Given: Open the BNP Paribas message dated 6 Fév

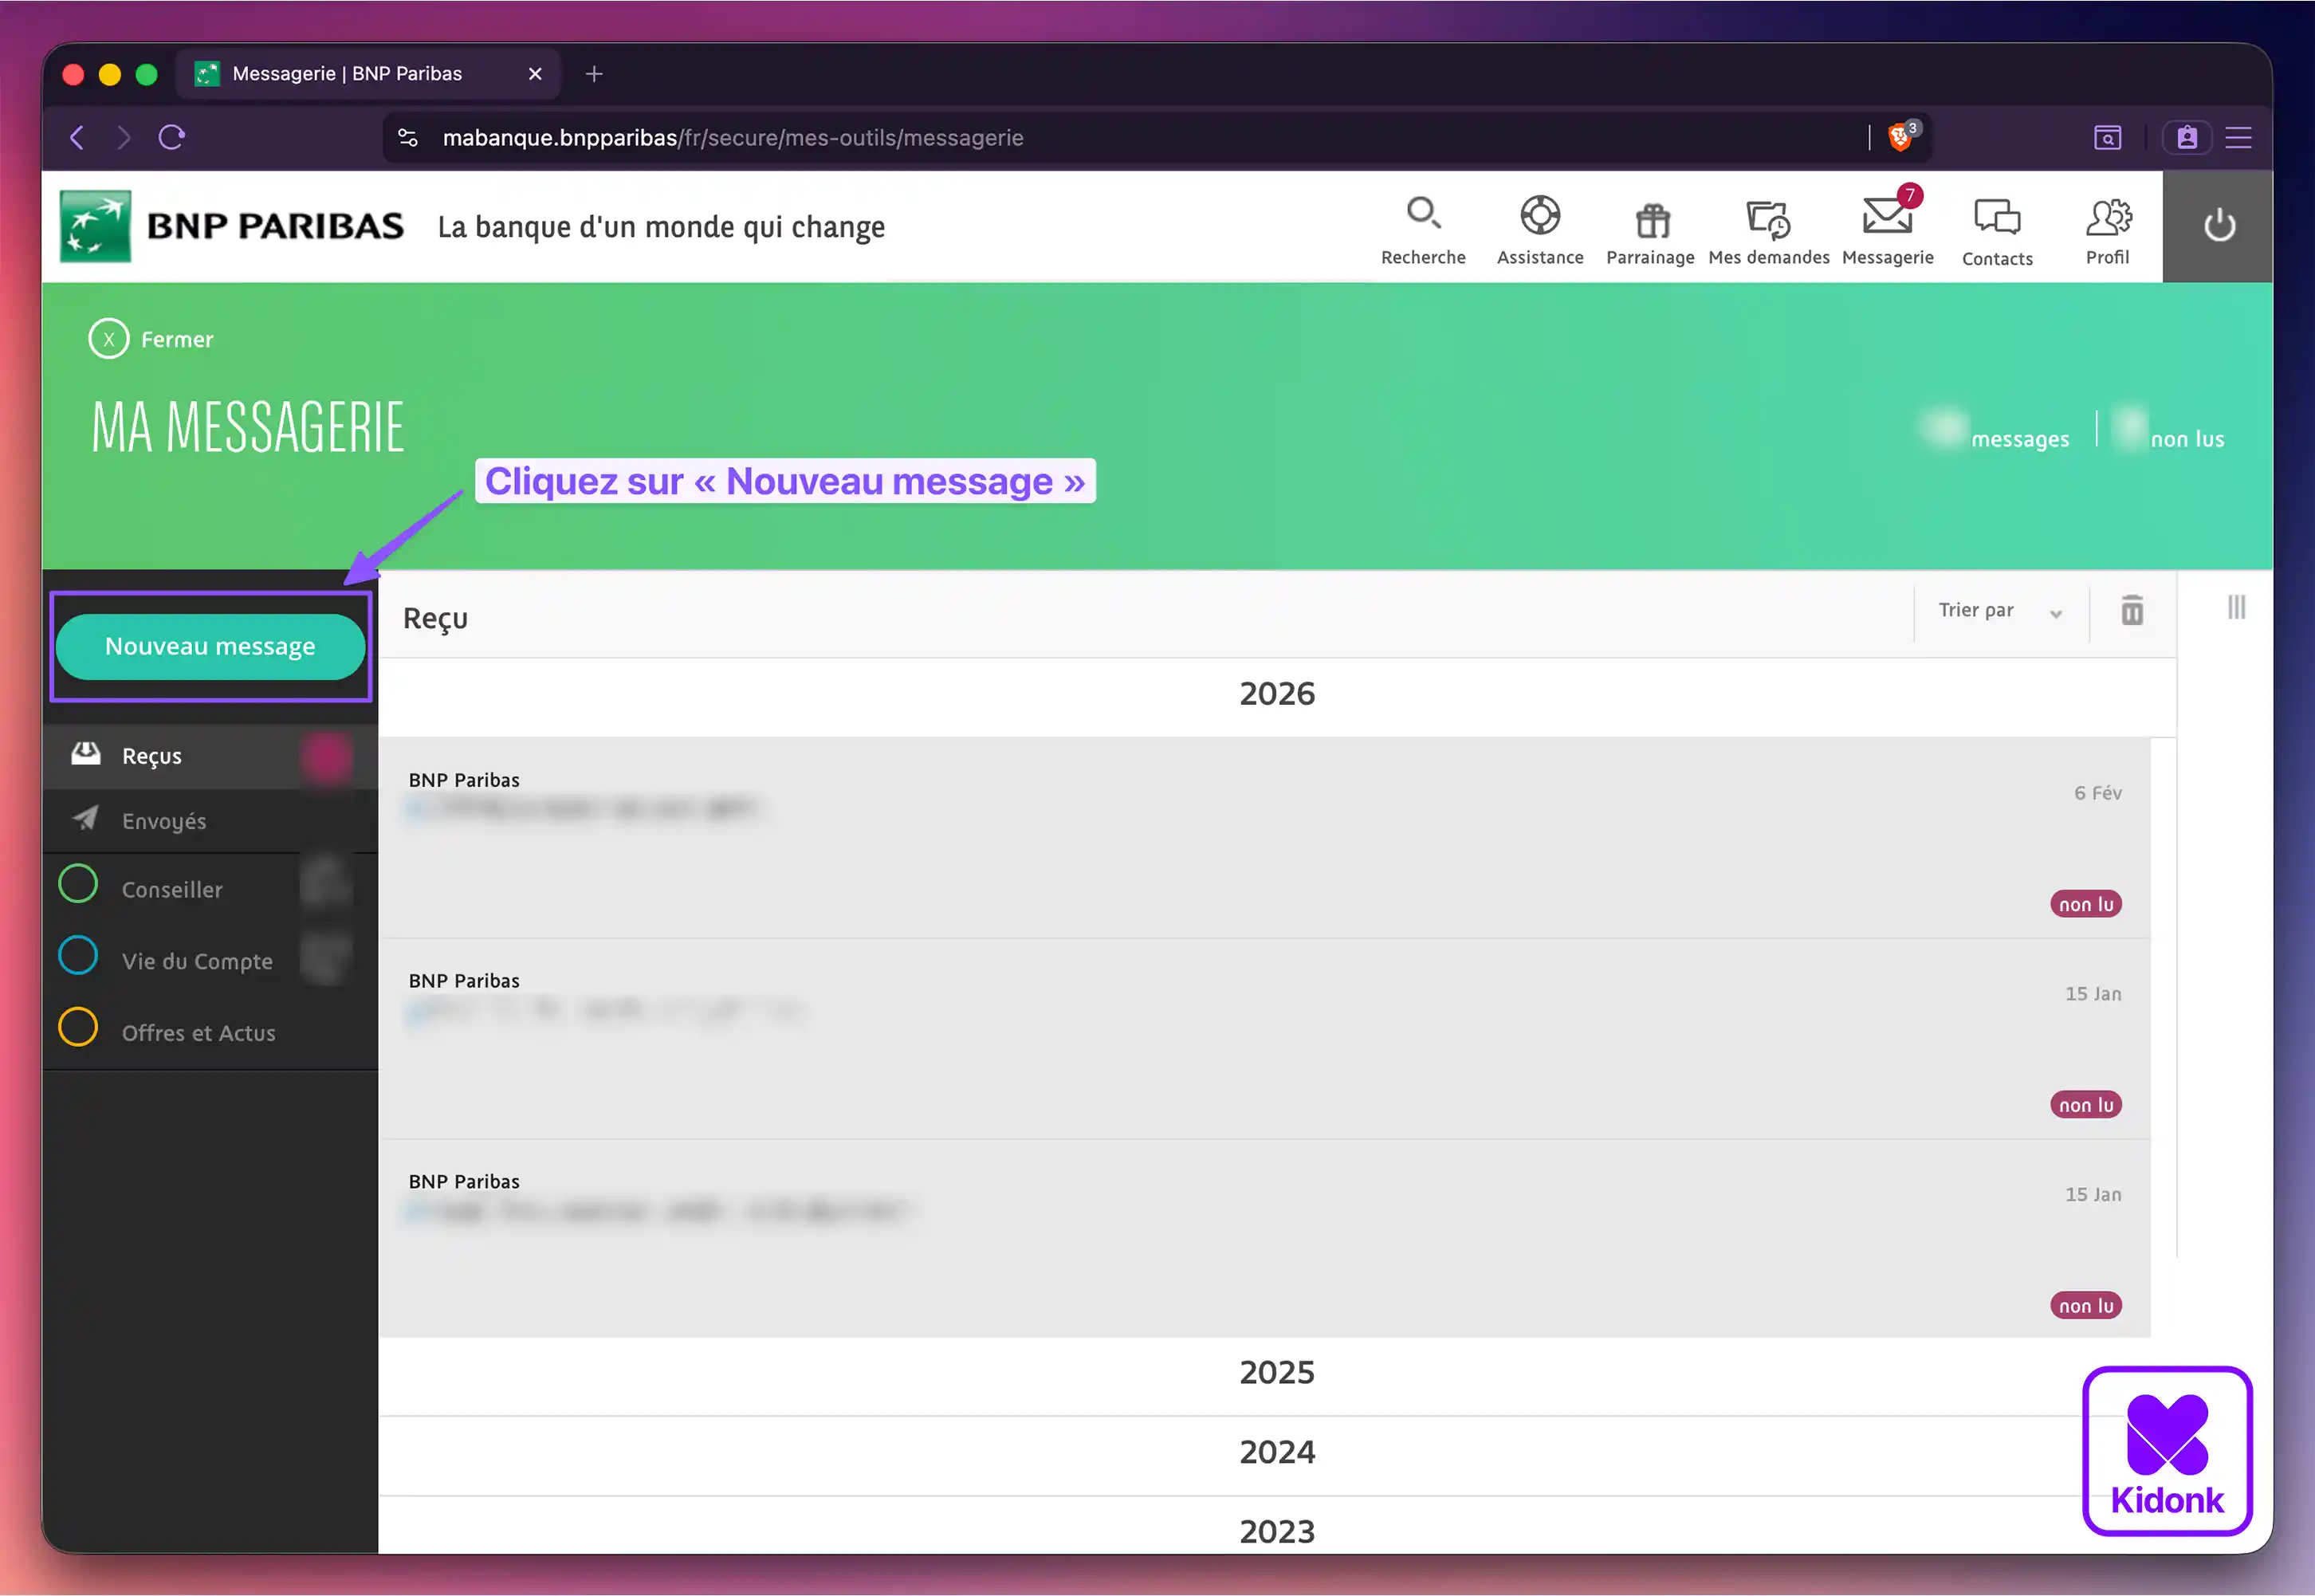Looking at the screenshot, I should coord(1264,838).
